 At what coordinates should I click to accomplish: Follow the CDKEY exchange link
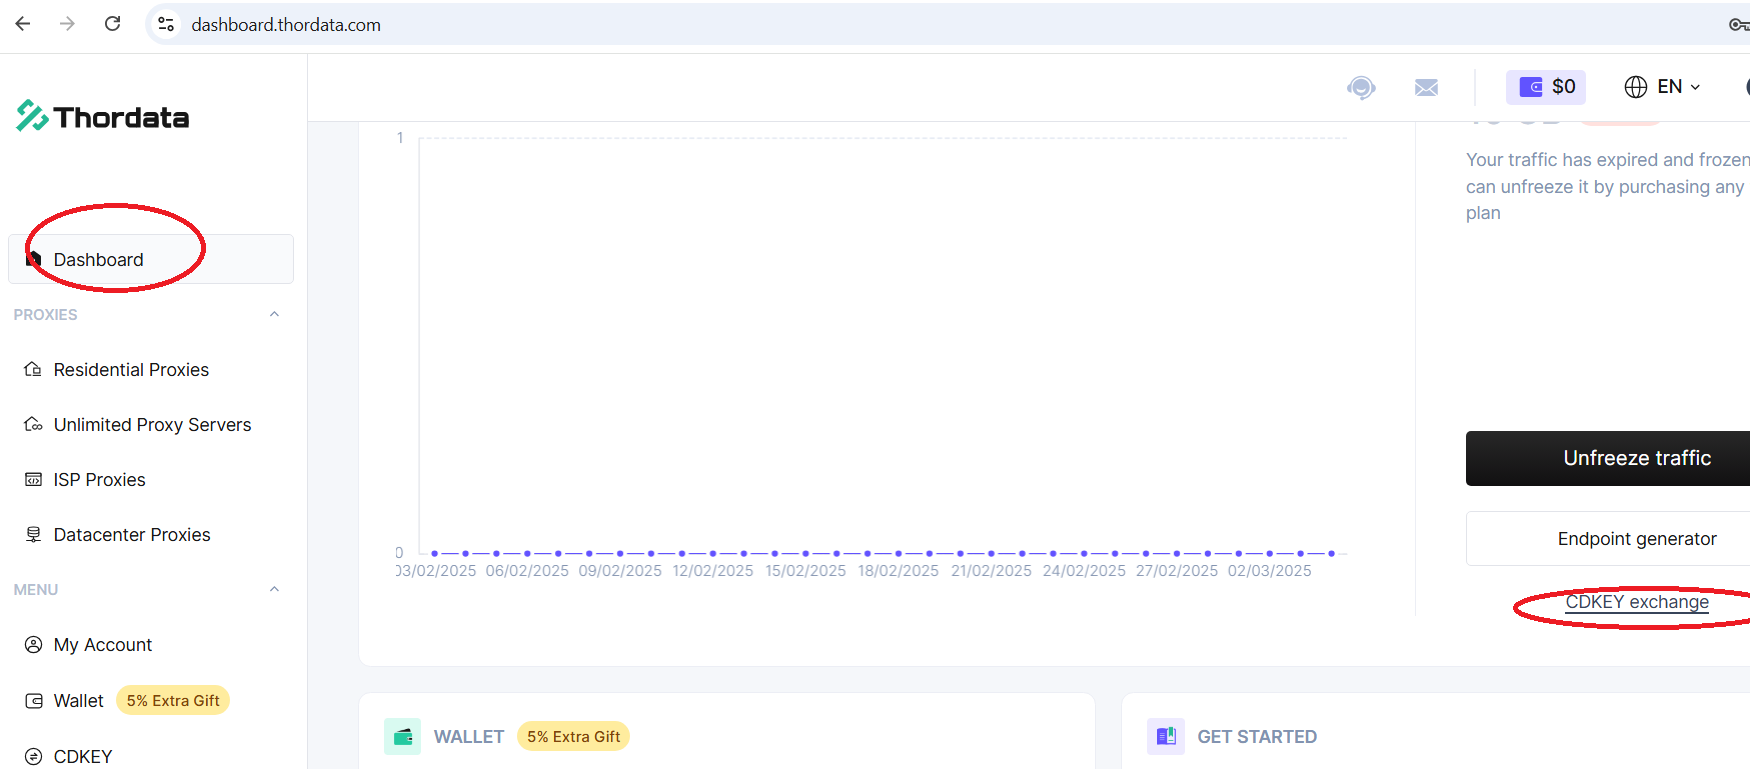coord(1637,602)
